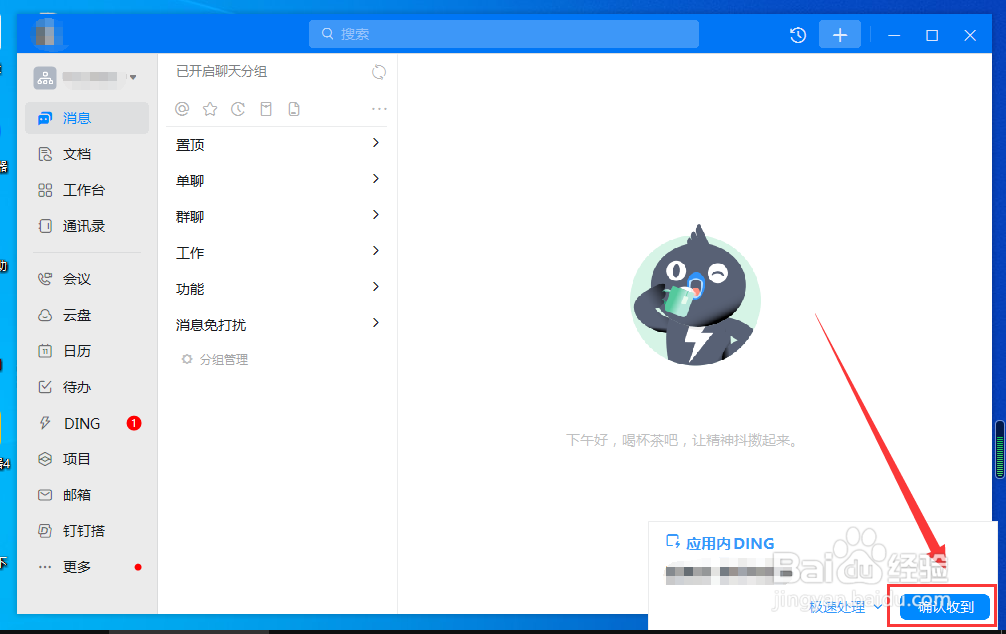Expand the 工作 group chevron

coord(376,250)
